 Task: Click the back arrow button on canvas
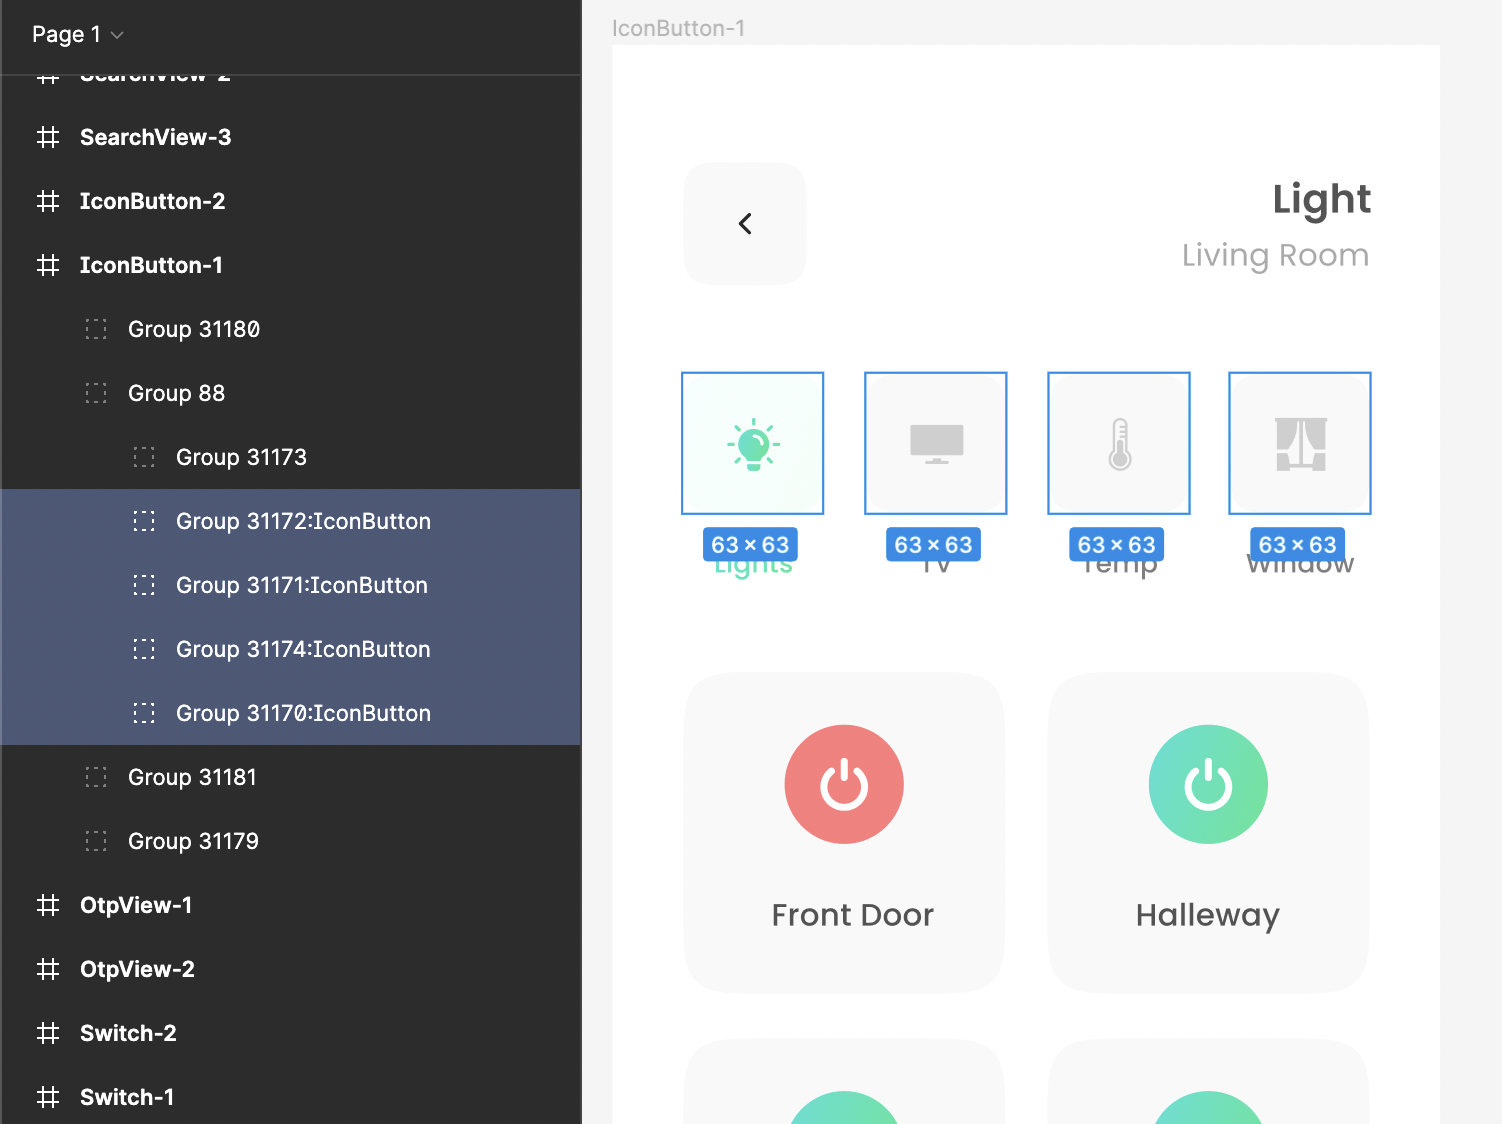click(x=745, y=223)
